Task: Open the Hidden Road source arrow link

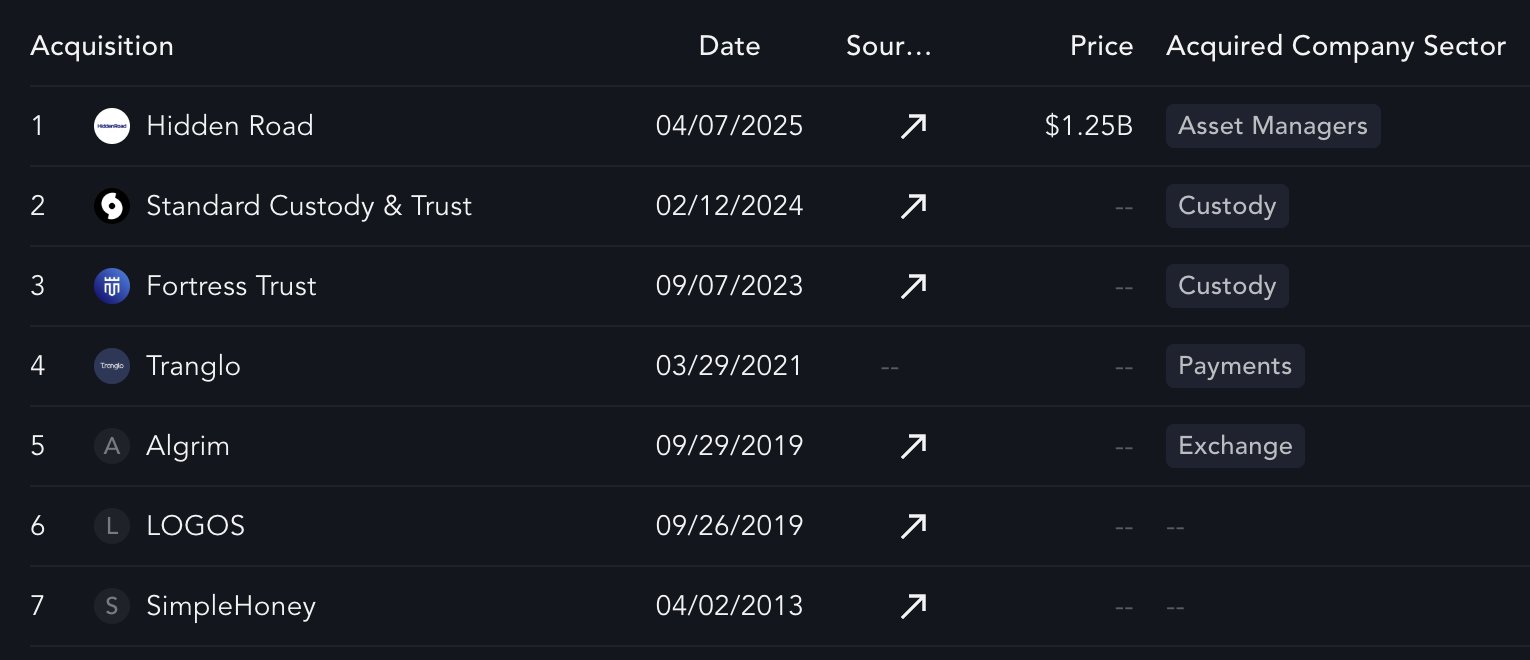Action: pos(913,126)
